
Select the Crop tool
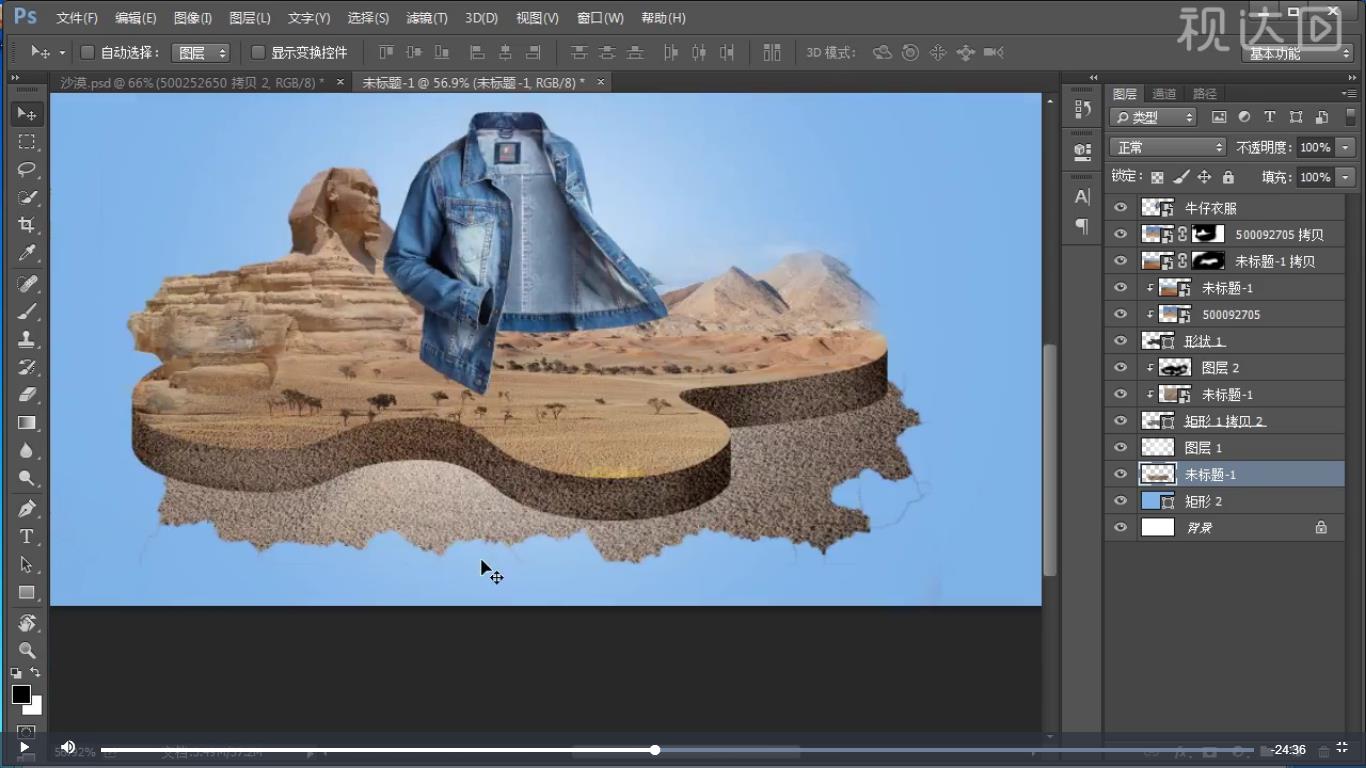point(27,225)
